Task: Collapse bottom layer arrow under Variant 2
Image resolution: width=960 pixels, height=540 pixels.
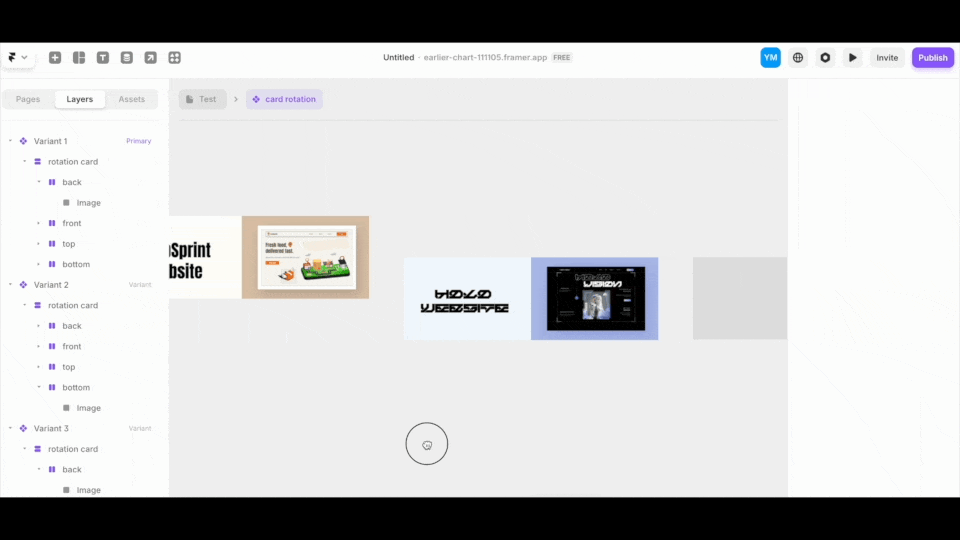Action: (39, 387)
